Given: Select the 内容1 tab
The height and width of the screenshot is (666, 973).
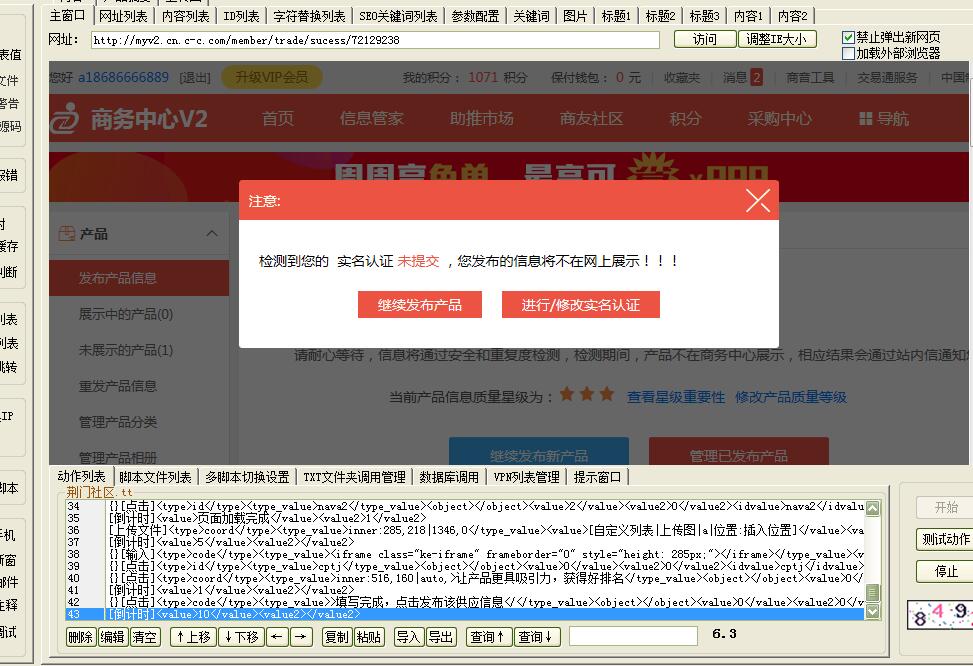Looking at the screenshot, I should point(748,16).
